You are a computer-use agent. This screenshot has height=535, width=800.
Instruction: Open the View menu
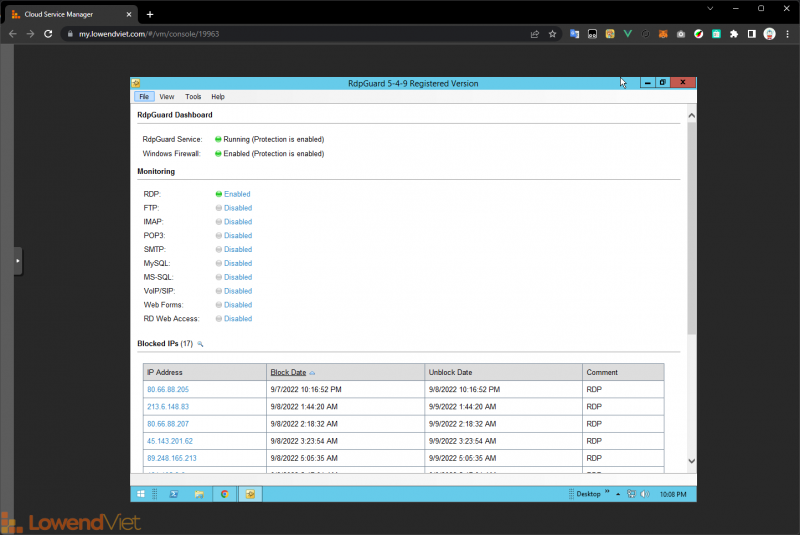pyautogui.click(x=167, y=97)
